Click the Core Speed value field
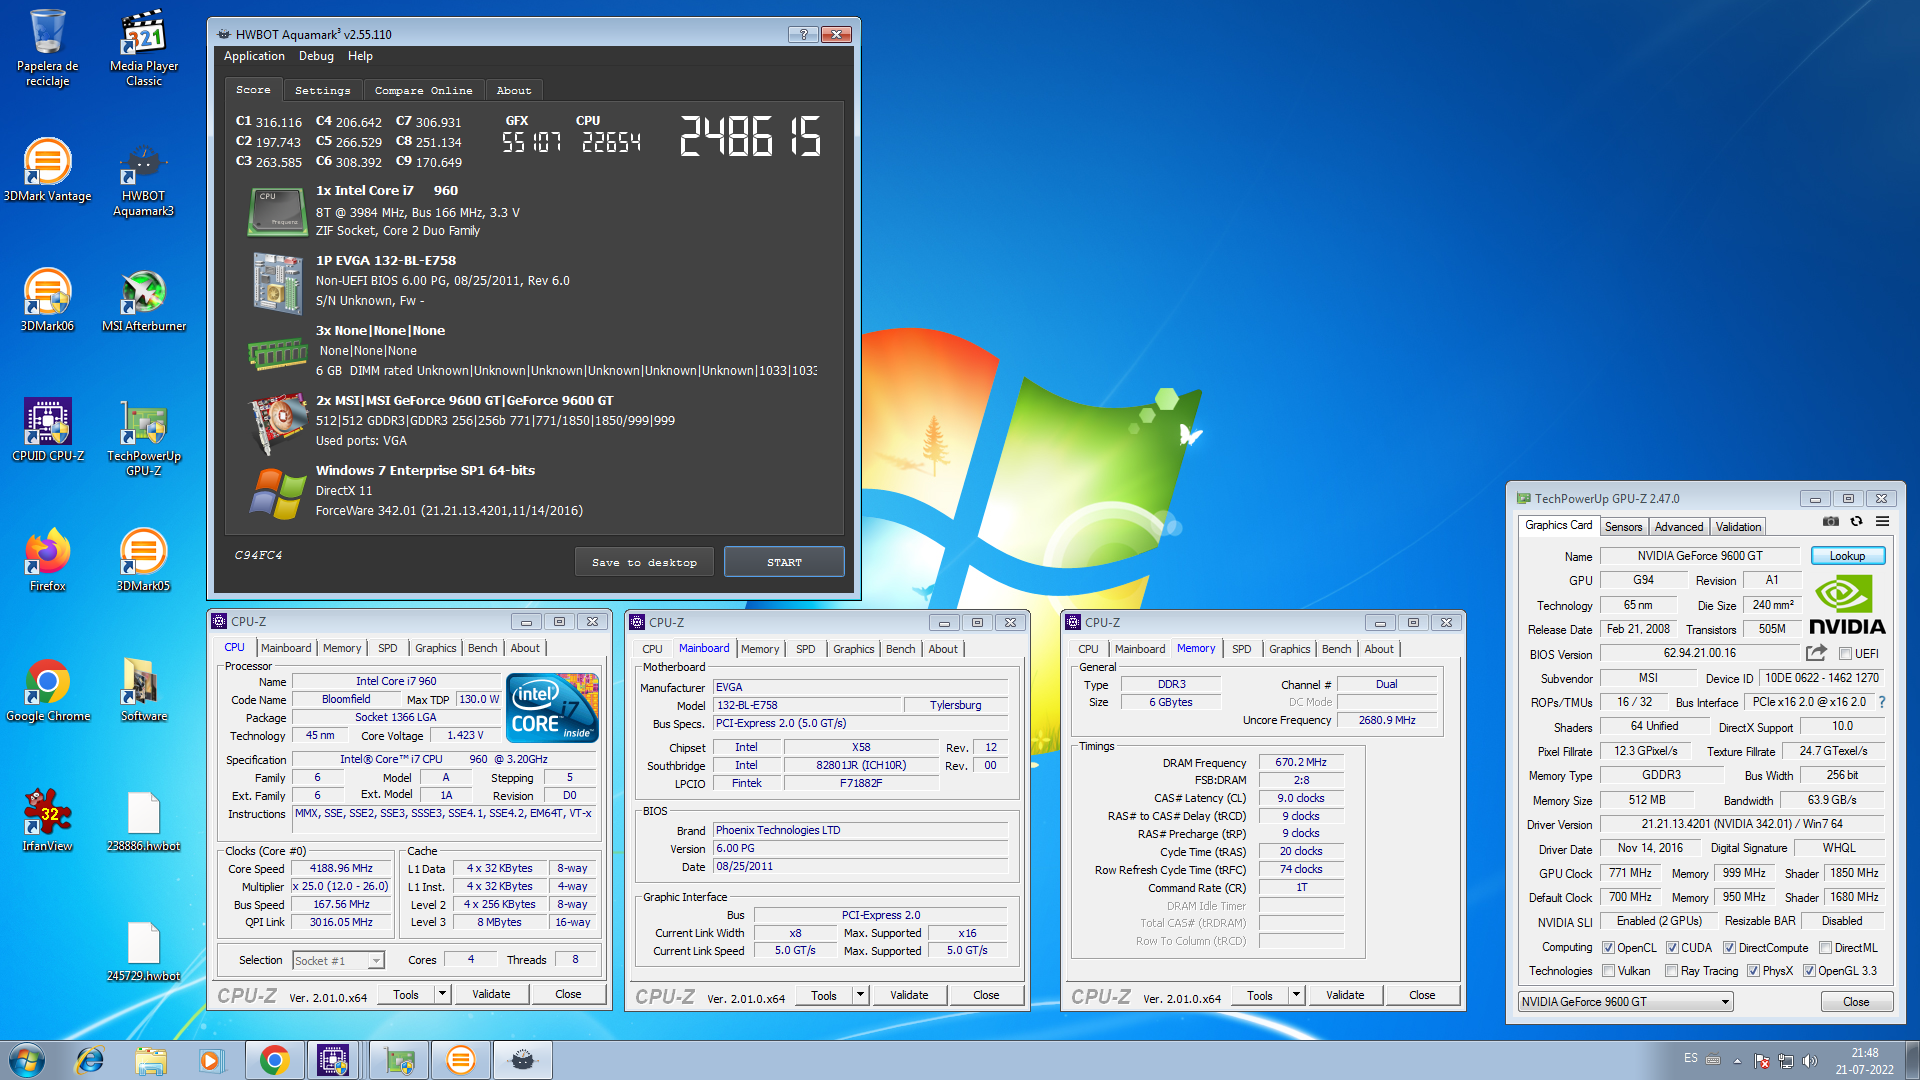This screenshot has height=1080, width=1920. point(341,868)
